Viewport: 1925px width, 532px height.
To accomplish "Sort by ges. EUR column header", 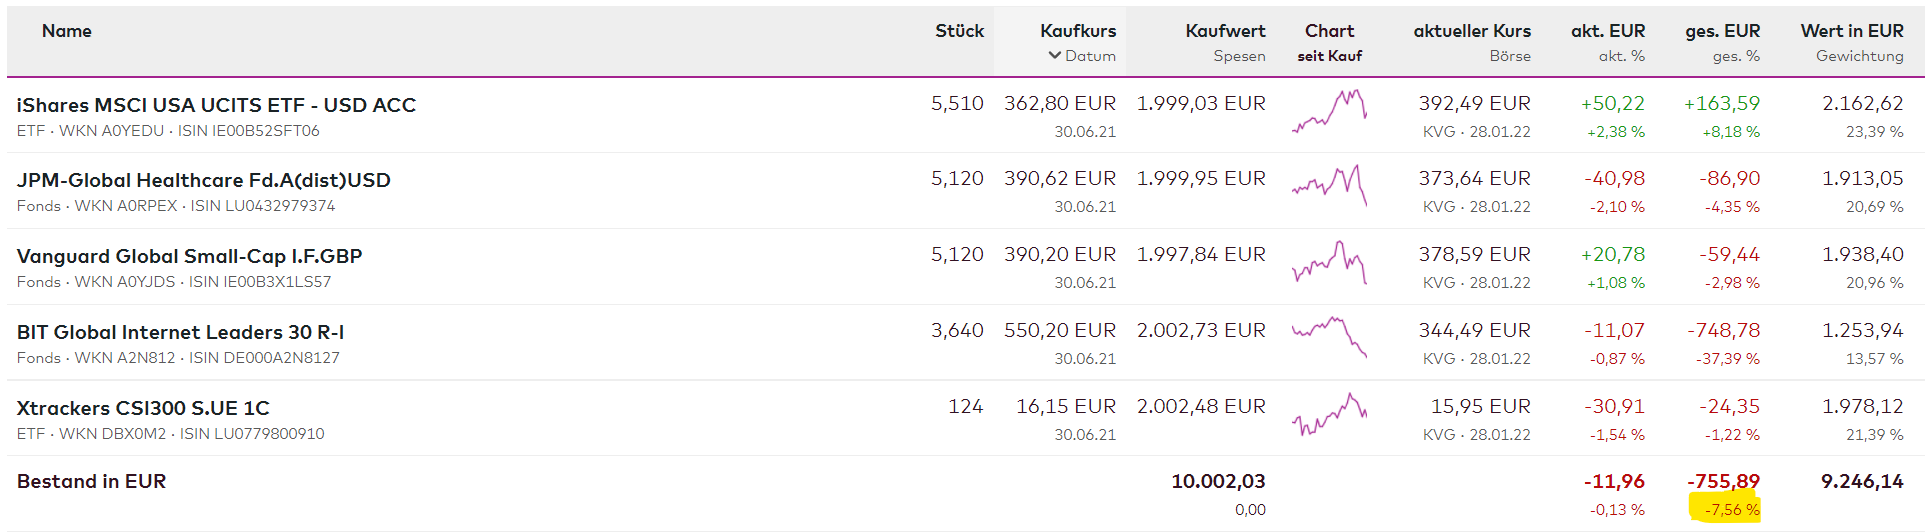I will [1722, 31].
